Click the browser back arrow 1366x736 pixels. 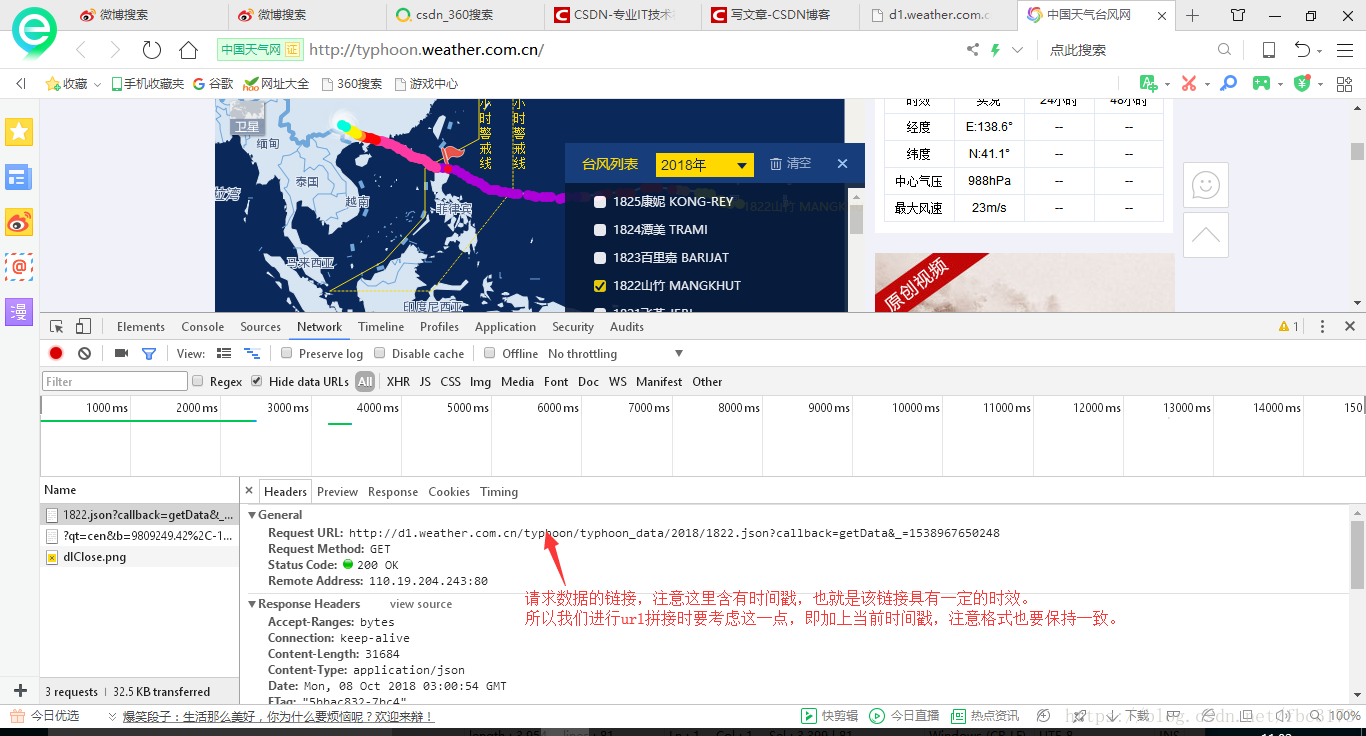point(81,50)
